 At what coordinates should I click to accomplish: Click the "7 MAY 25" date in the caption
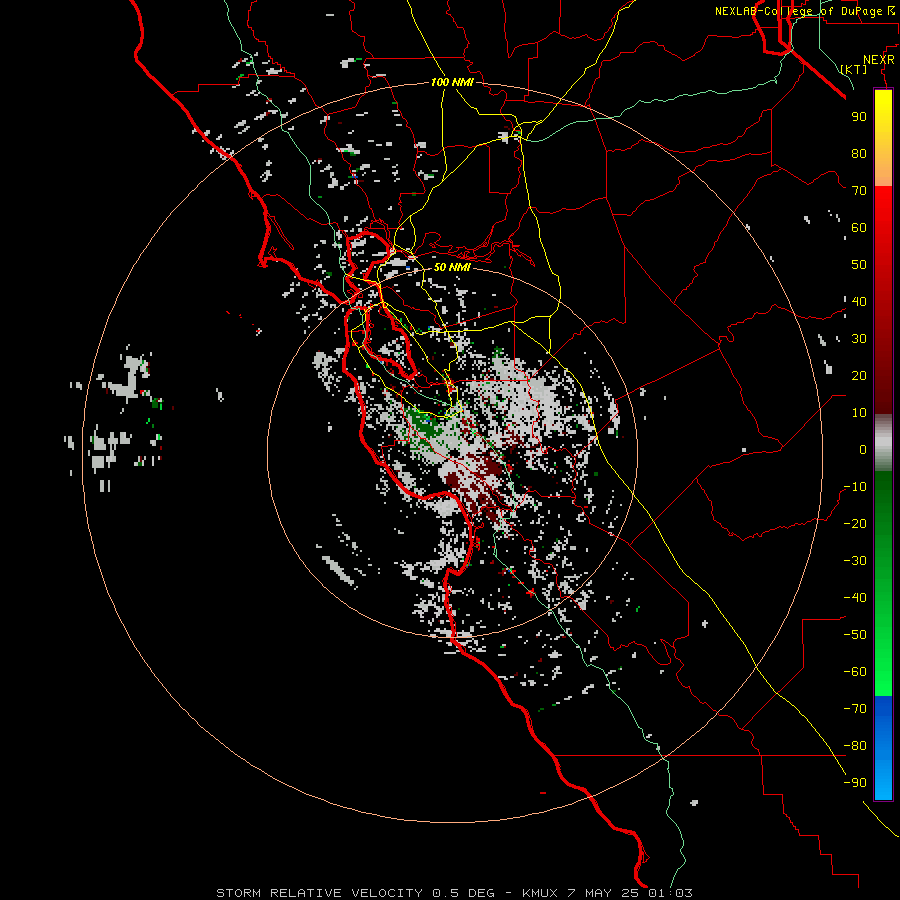pyautogui.click(x=604, y=893)
